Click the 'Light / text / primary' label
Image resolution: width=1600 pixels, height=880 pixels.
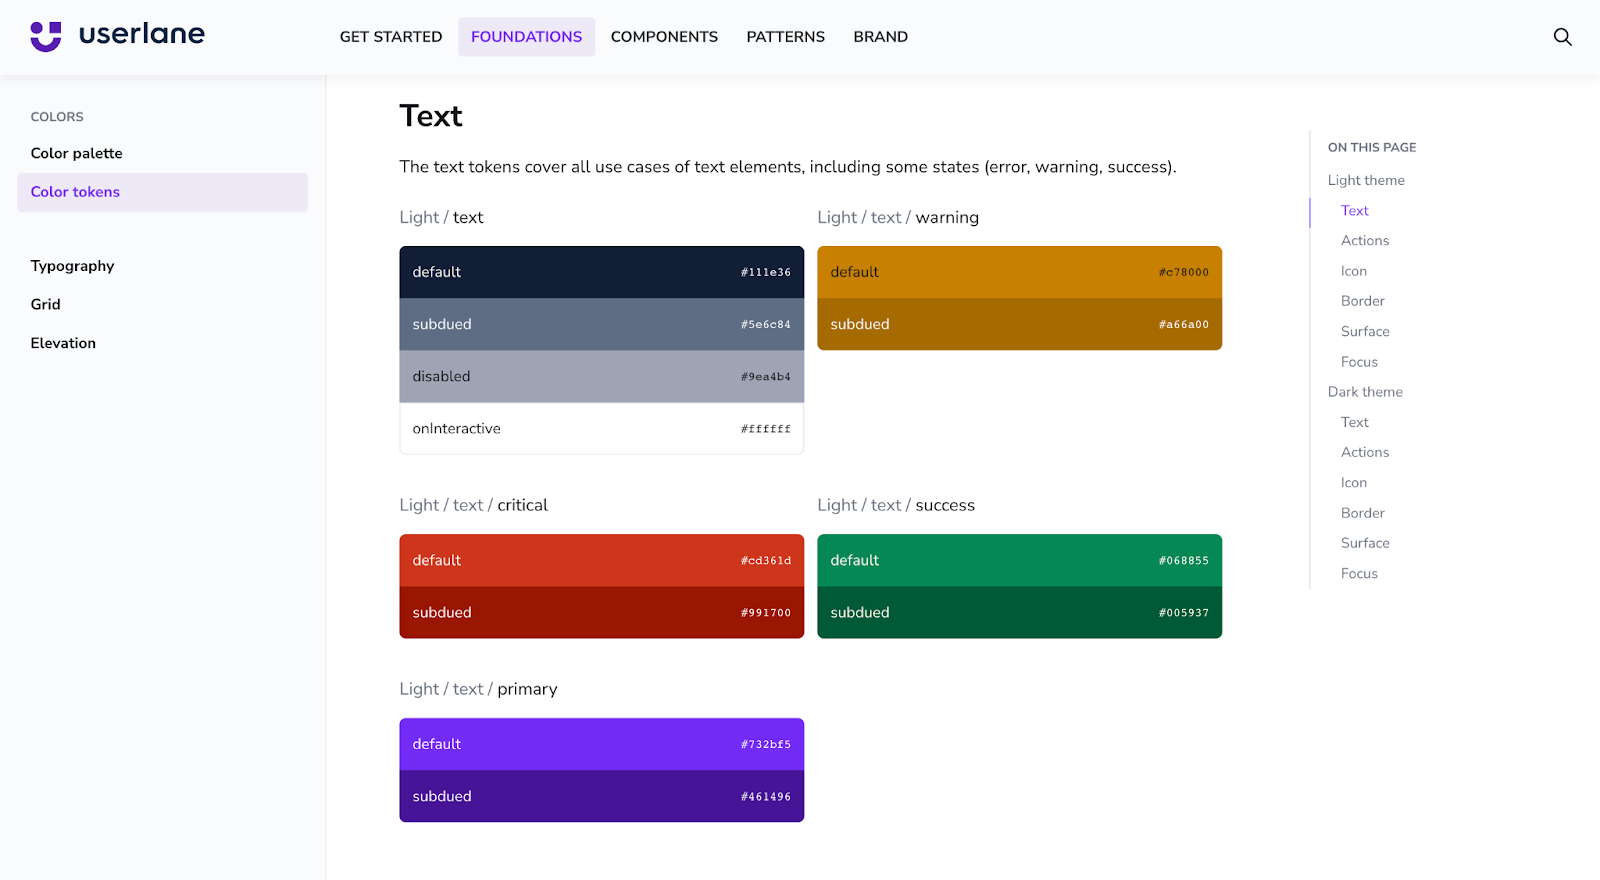pos(478,689)
